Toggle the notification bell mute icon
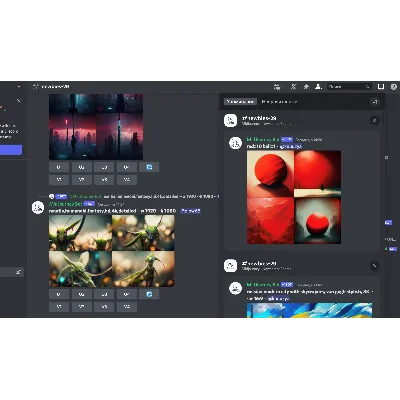 (x=293, y=87)
